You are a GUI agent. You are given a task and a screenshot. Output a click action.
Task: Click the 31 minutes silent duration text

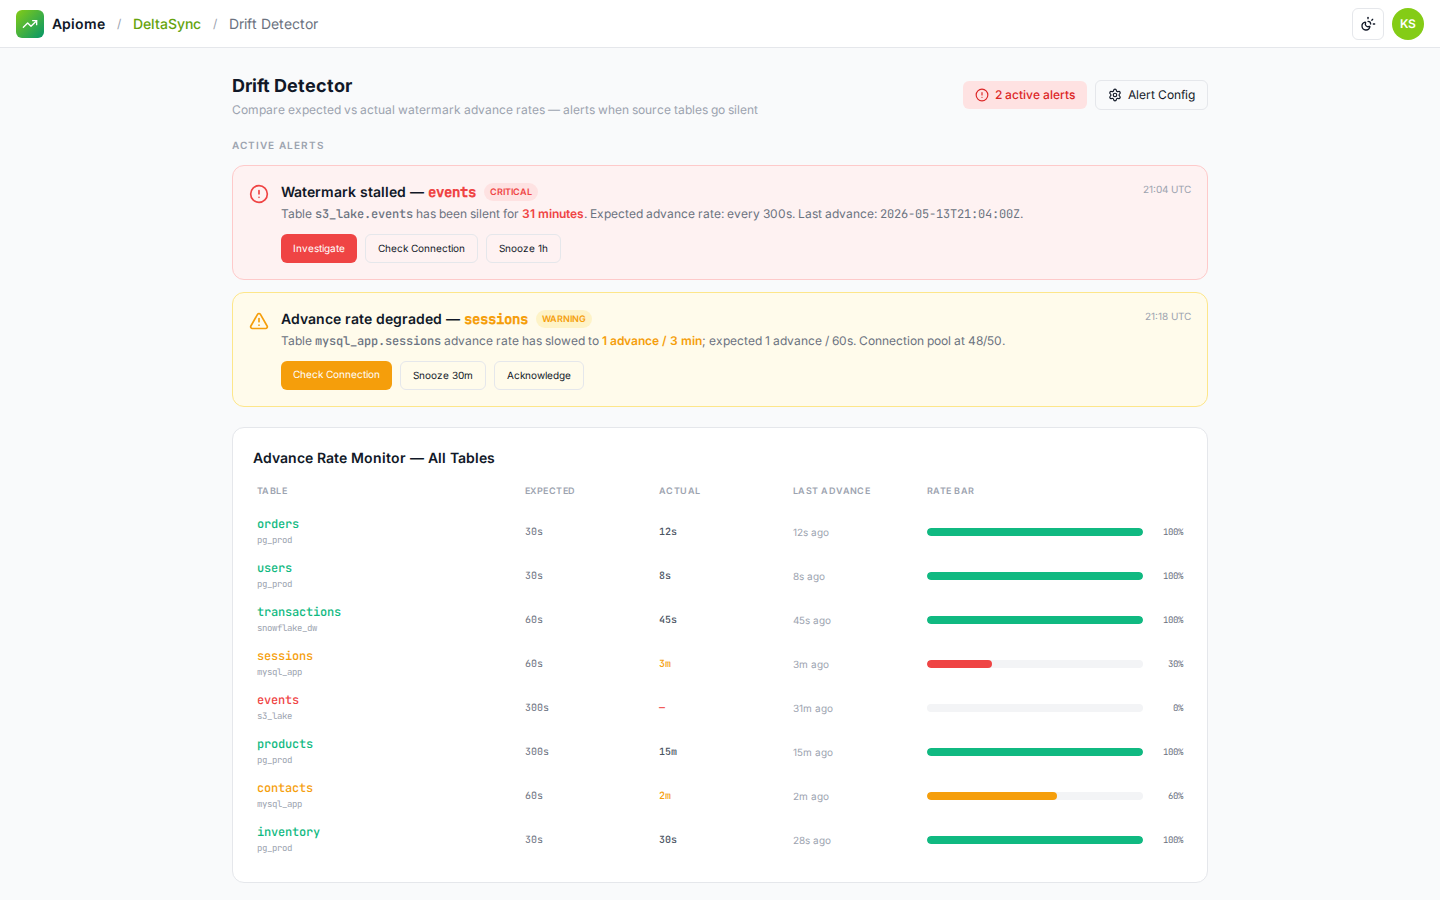click(x=553, y=214)
